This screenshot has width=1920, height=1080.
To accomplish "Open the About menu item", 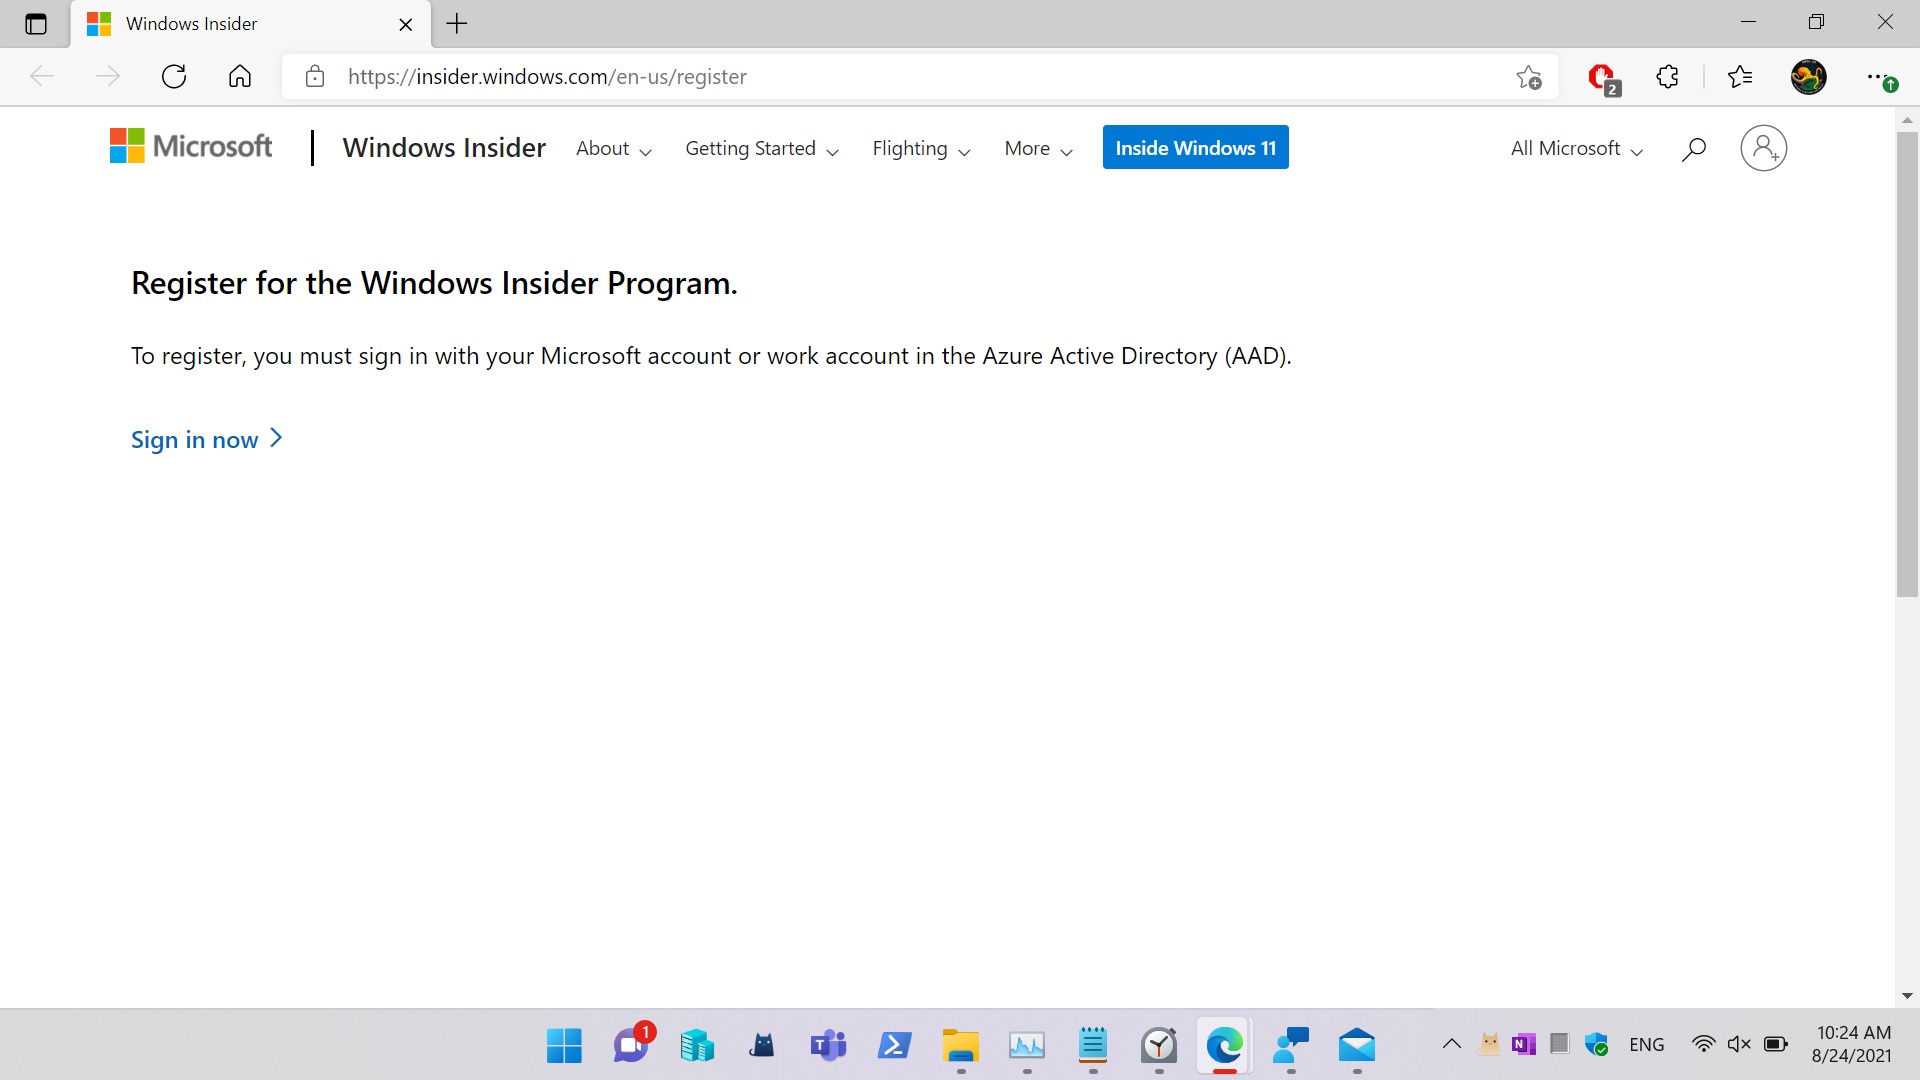I will coord(612,148).
